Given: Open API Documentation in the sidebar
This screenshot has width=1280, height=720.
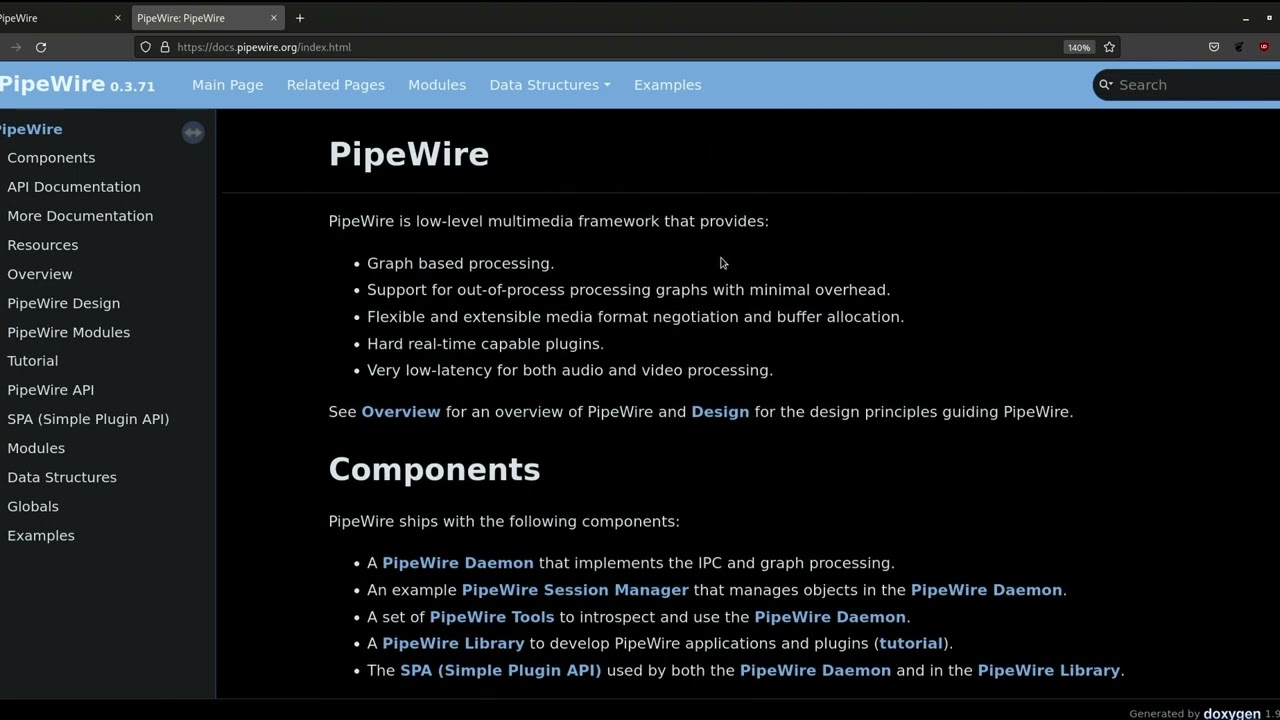Looking at the screenshot, I should [74, 187].
